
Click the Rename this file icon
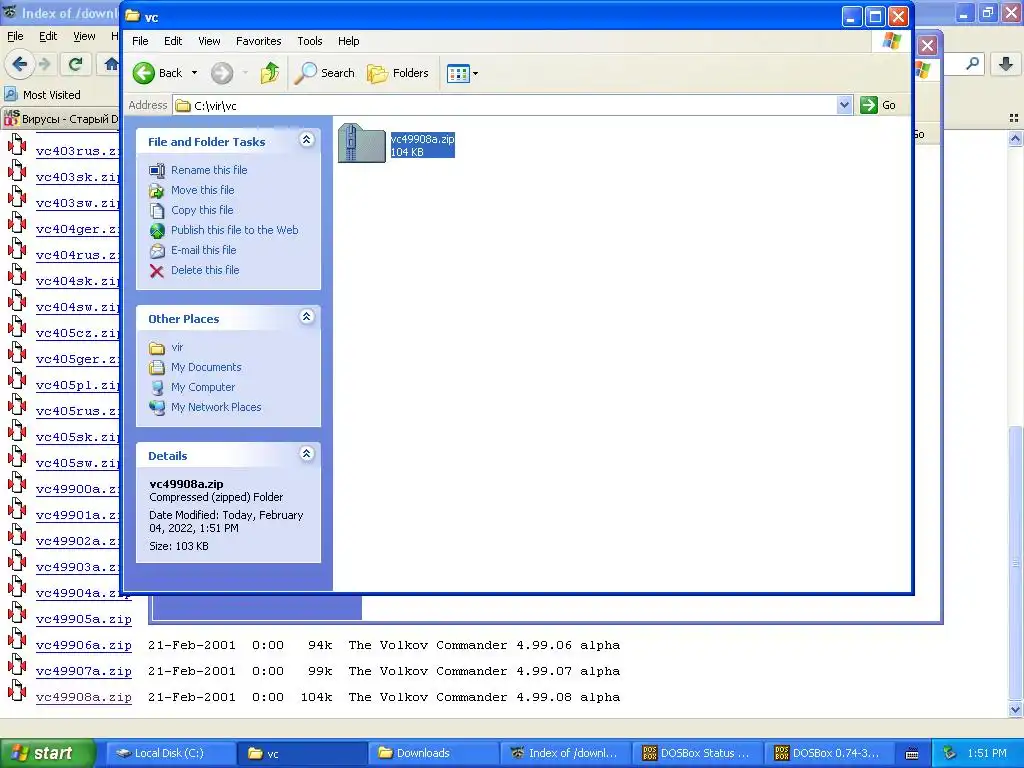coord(157,170)
